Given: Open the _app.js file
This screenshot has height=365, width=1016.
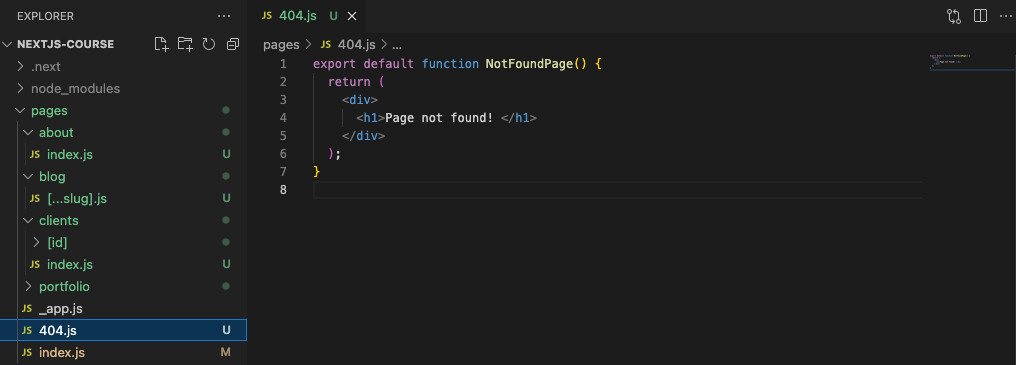Looking at the screenshot, I should click(61, 309).
